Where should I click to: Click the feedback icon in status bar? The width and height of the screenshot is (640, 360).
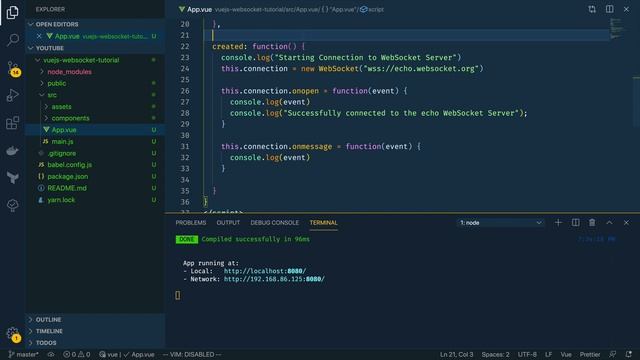pyautogui.click(x=612, y=354)
